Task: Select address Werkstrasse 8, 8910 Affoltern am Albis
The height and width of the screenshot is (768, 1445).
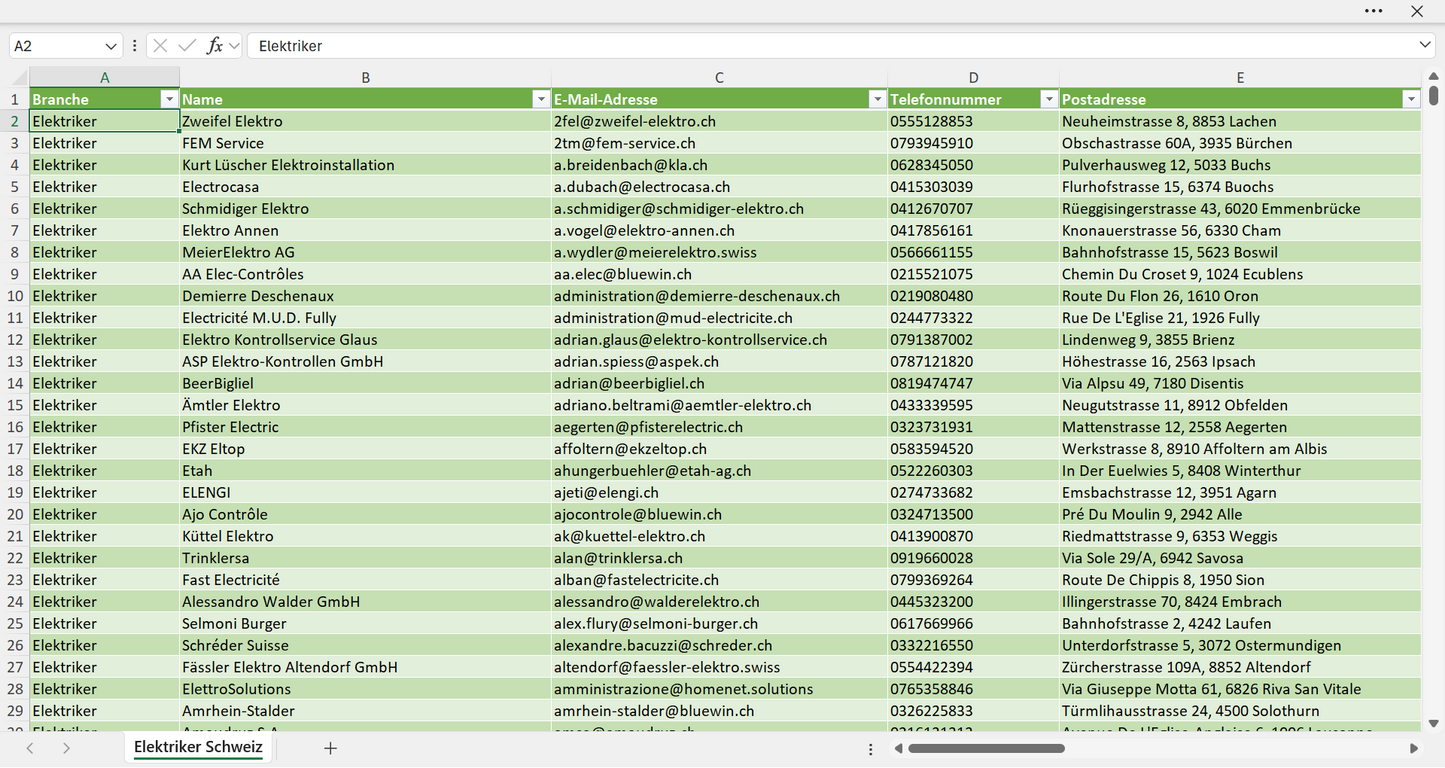Action: tap(1240, 449)
